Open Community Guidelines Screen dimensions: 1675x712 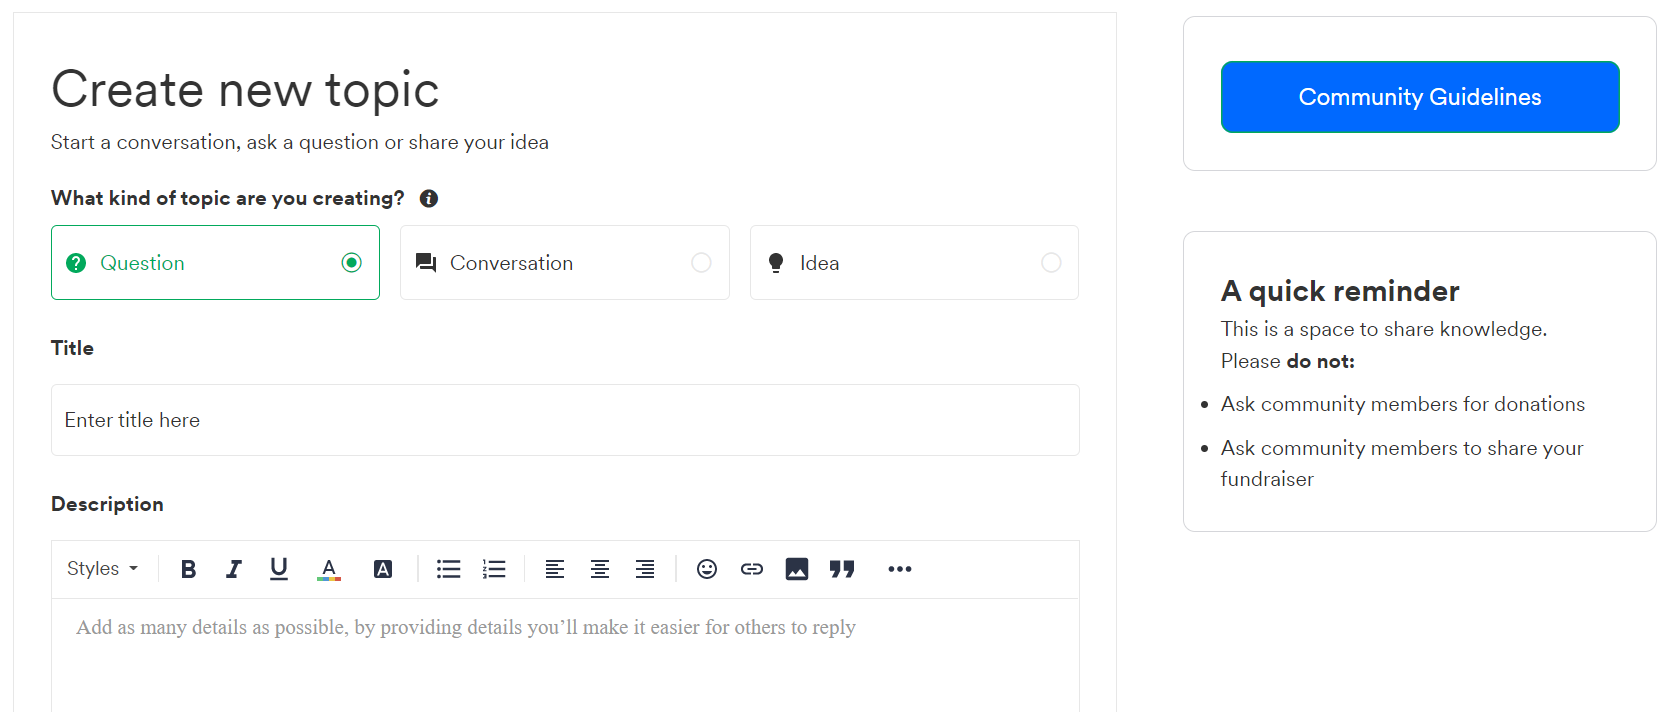[x=1420, y=97]
